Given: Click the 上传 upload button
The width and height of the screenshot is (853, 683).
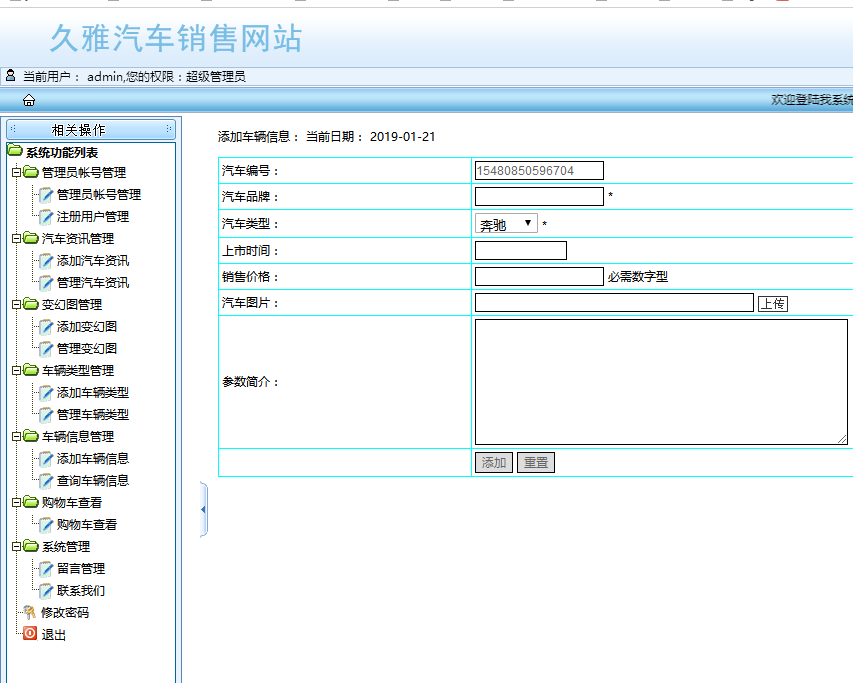Looking at the screenshot, I should (772, 303).
